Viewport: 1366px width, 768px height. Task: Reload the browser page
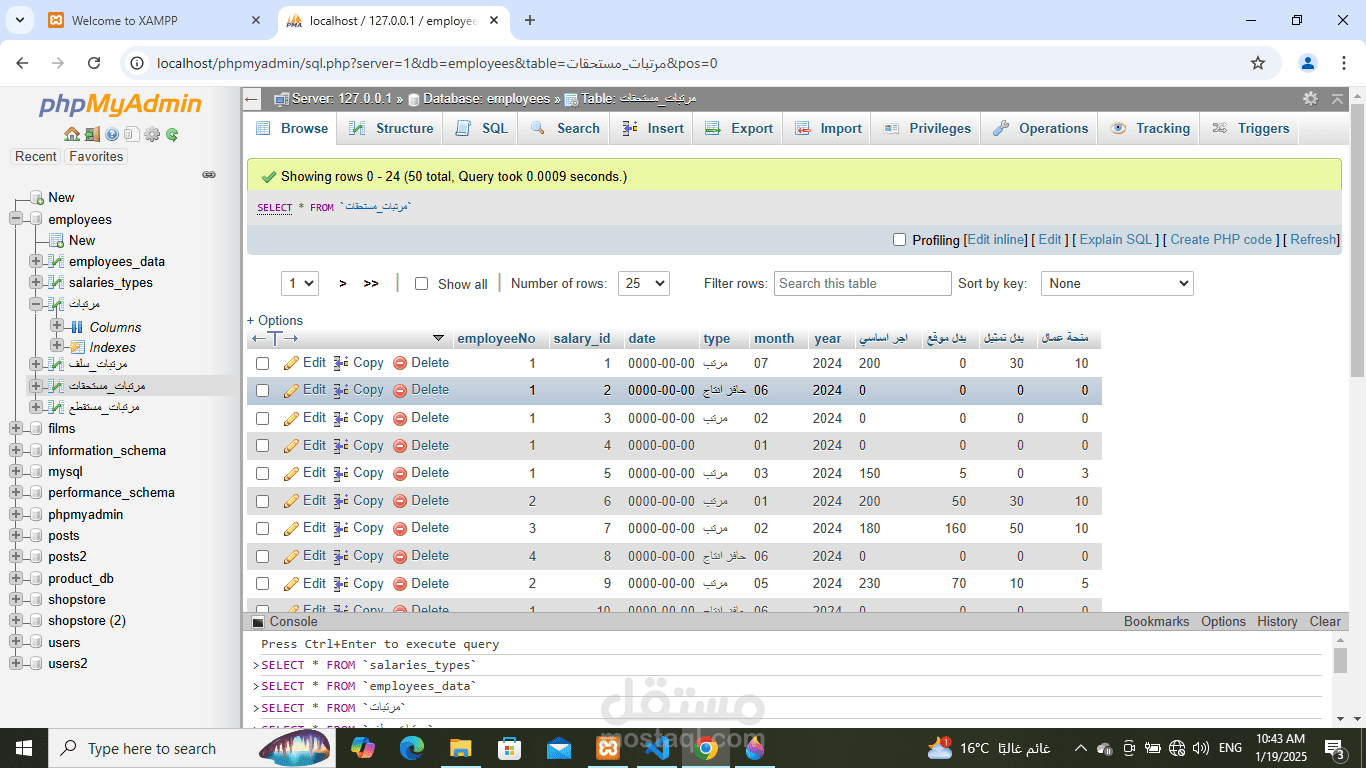[94, 63]
